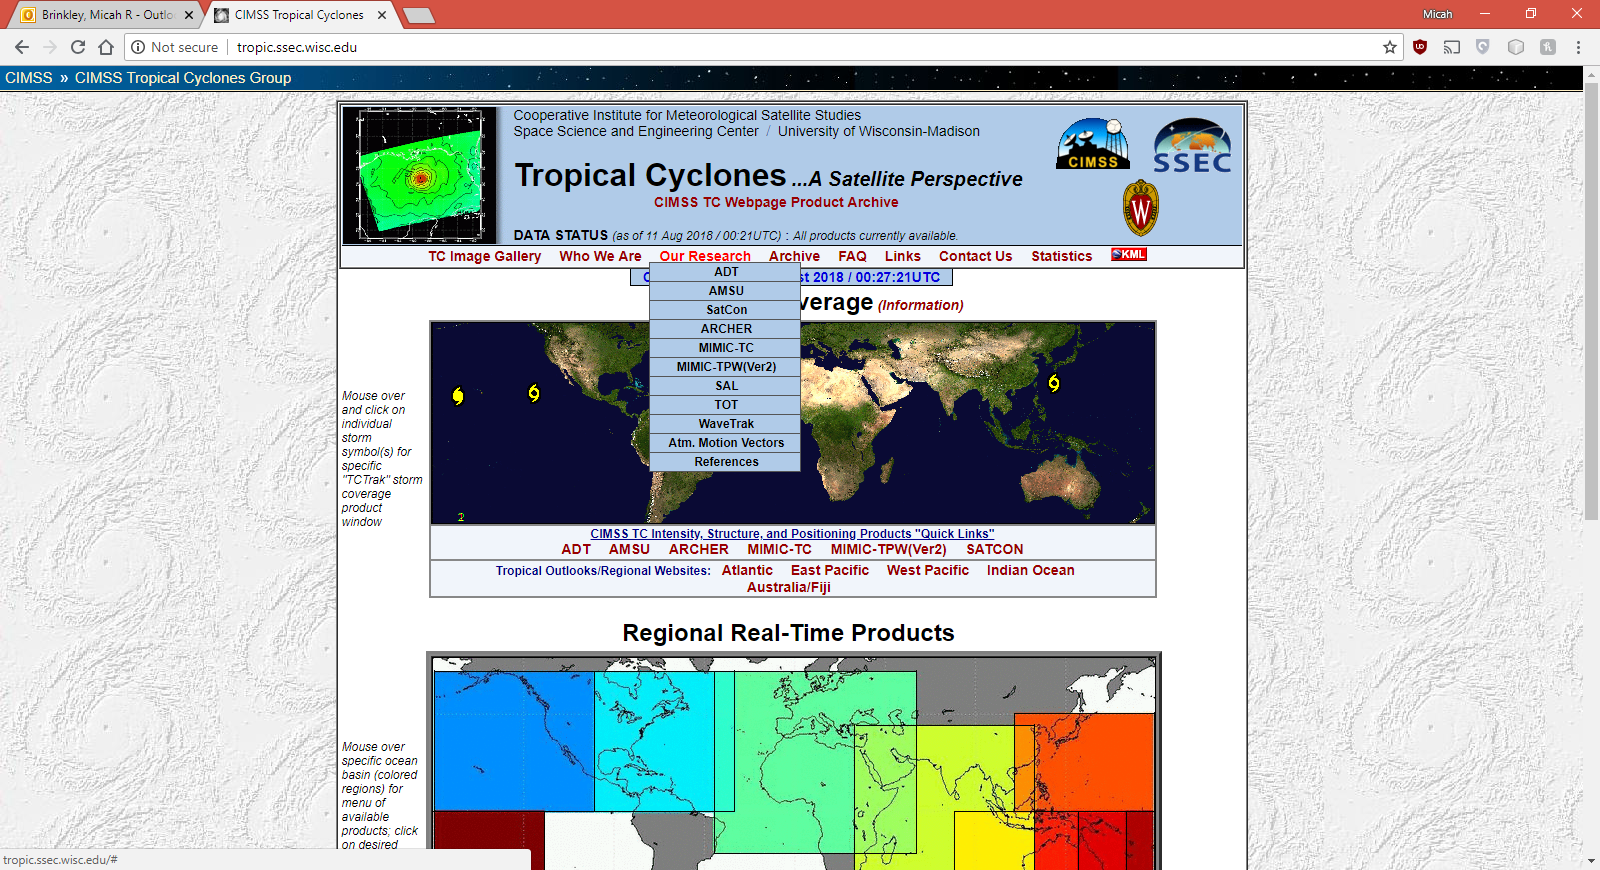Open Statistics page

[1062, 256]
